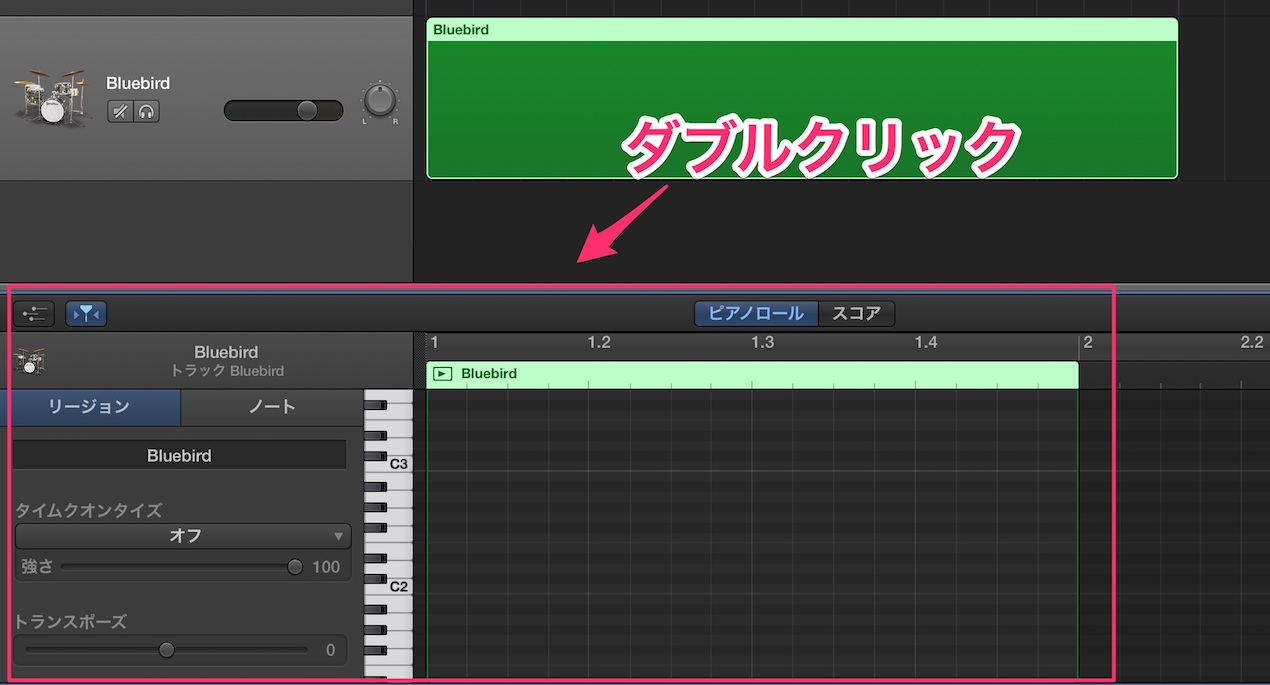Select the green Bluebird region in tracks area

point(802,98)
